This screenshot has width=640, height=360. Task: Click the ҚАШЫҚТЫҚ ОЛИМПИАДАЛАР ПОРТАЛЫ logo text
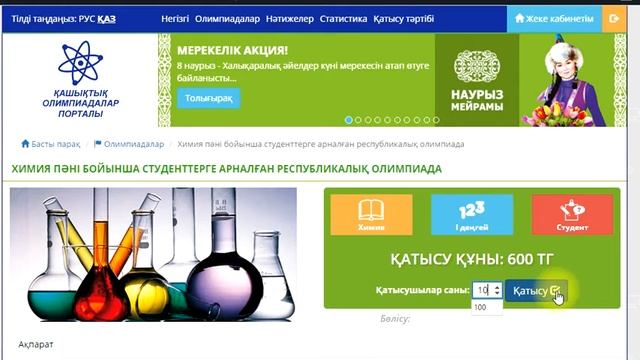coord(80,103)
